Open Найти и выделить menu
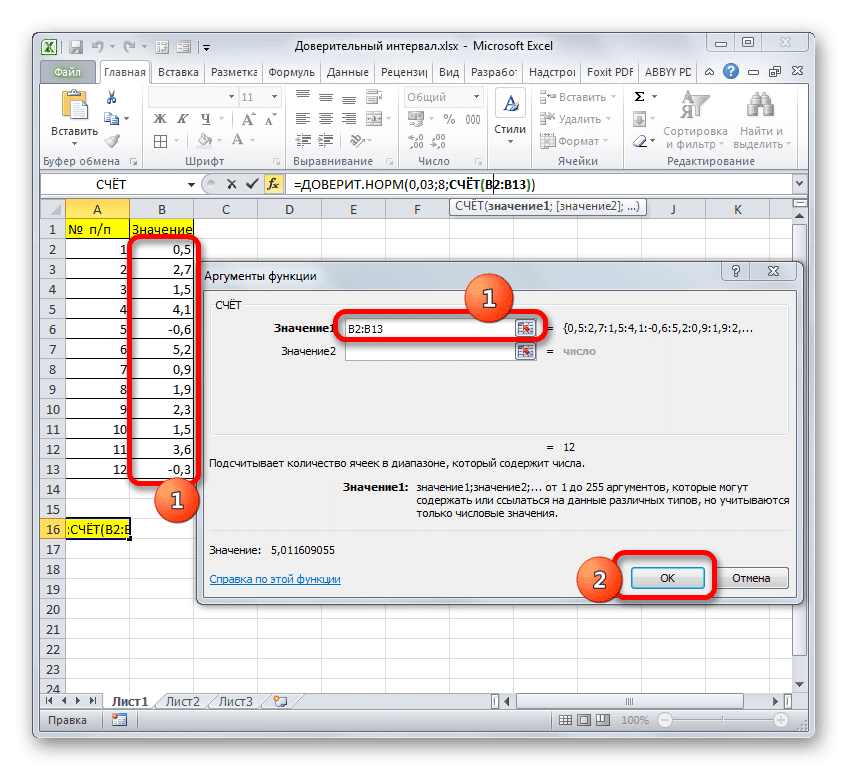The width and height of the screenshot is (848, 771). (761, 120)
